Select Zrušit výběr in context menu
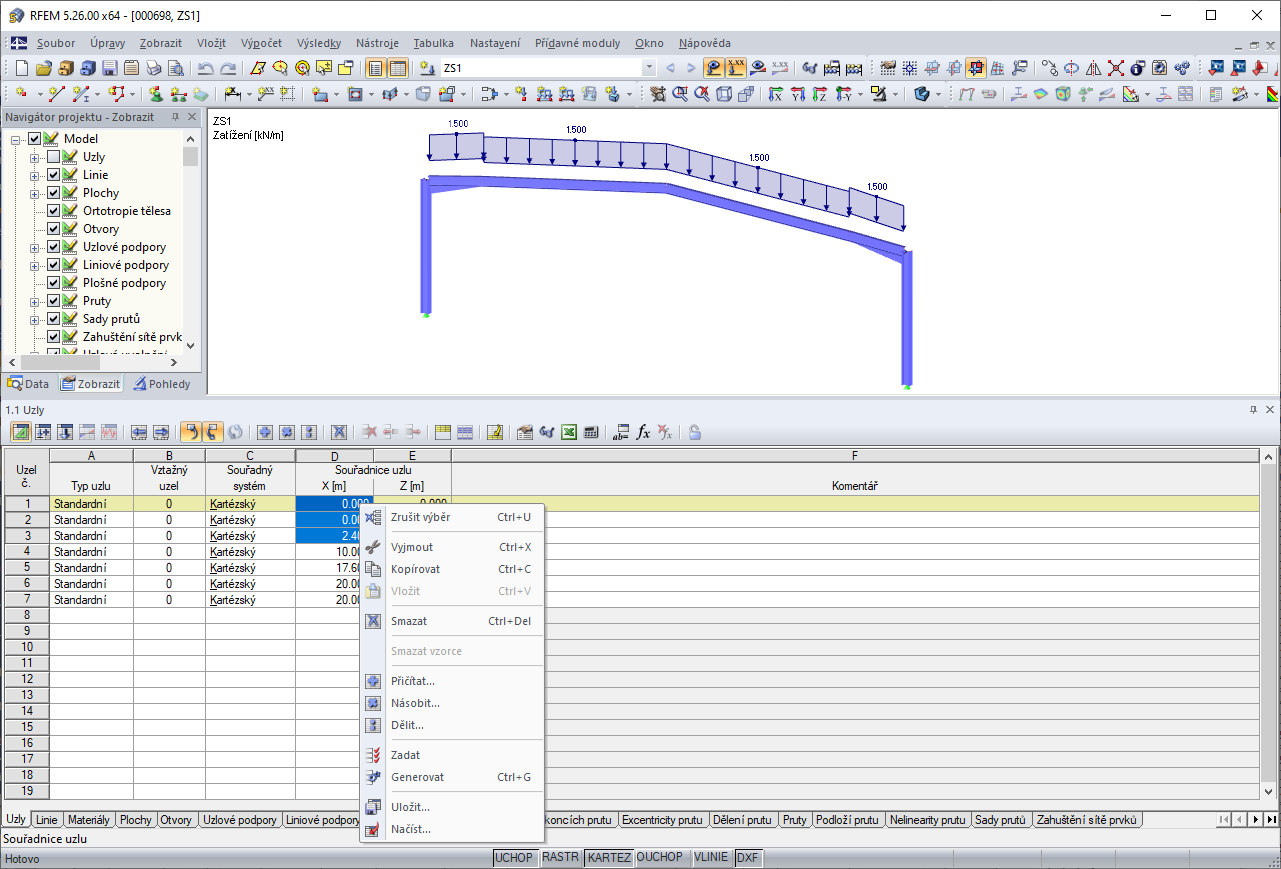Image resolution: width=1281 pixels, height=869 pixels. point(451,517)
